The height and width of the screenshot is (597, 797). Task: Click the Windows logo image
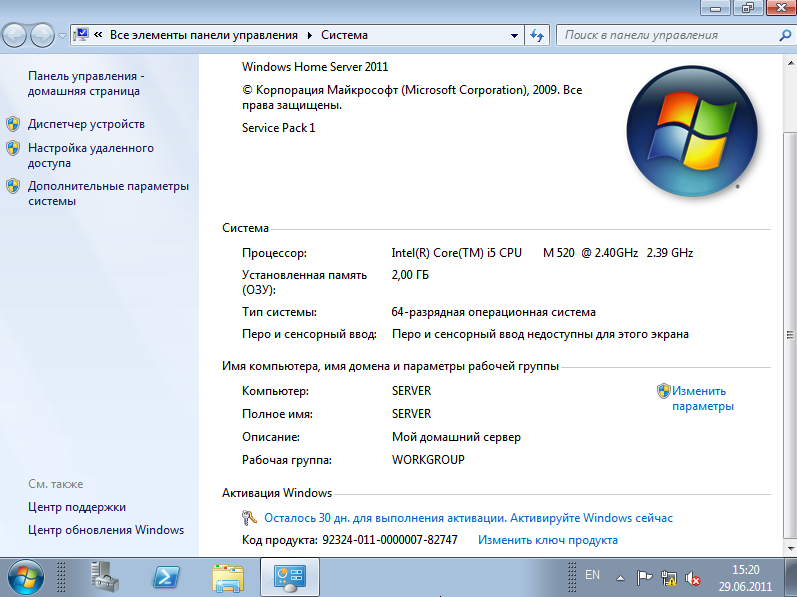tap(692, 131)
